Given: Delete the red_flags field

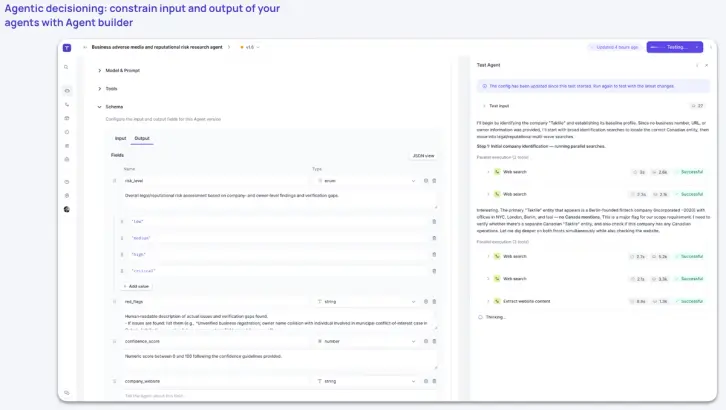Looking at the screenshot, I should tap(434, 302).
